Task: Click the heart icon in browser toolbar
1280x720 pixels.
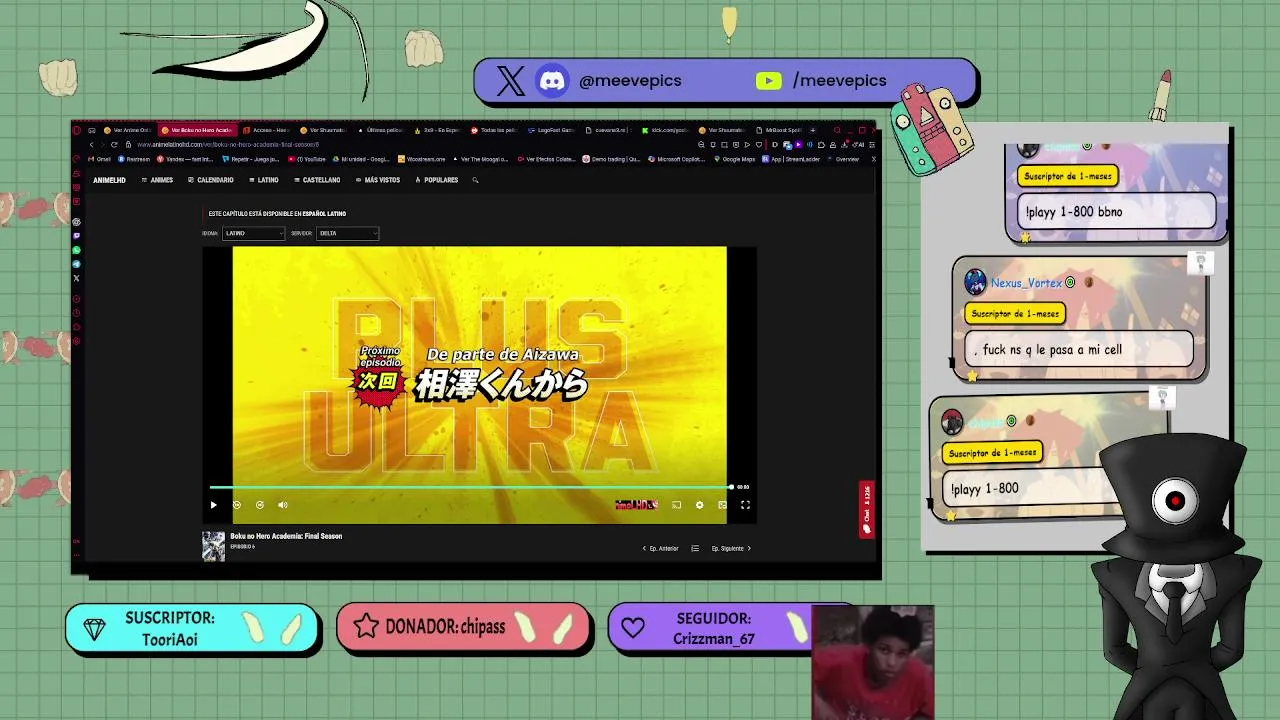Action: click(759, 144)
